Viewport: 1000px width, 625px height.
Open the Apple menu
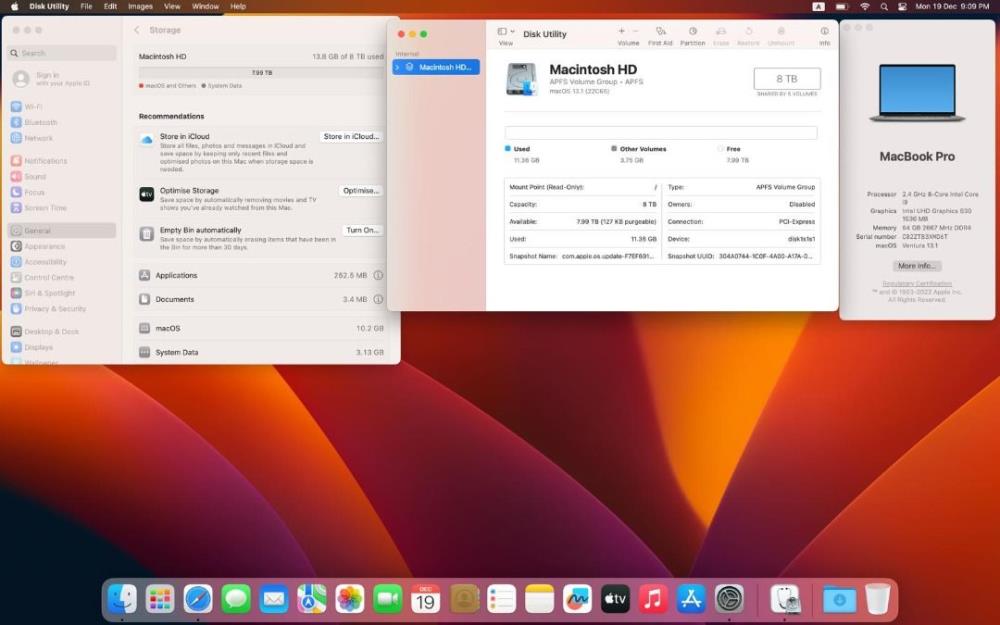click(14, 6)
